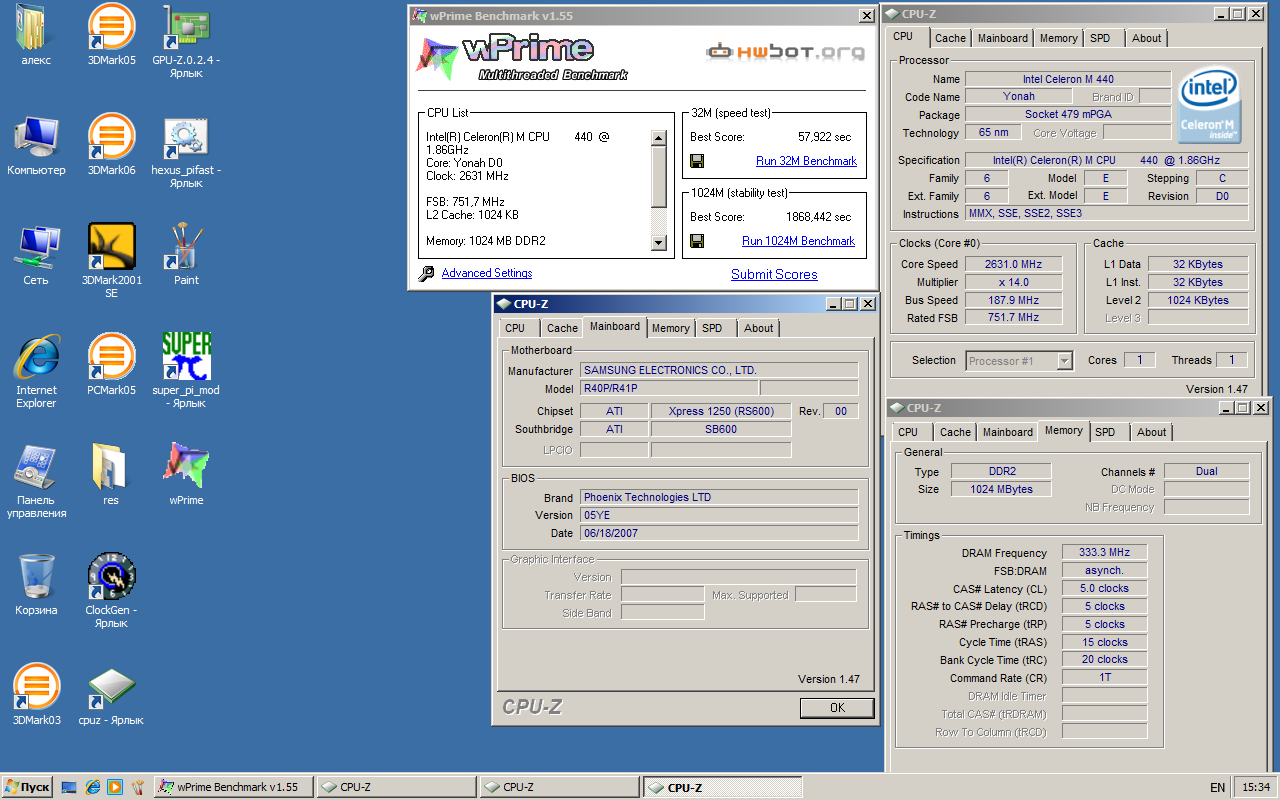This screenshot has width=1280, height=800.
Task: Open the cpuz shortcut icon
Action: click(x=111, y=688)
